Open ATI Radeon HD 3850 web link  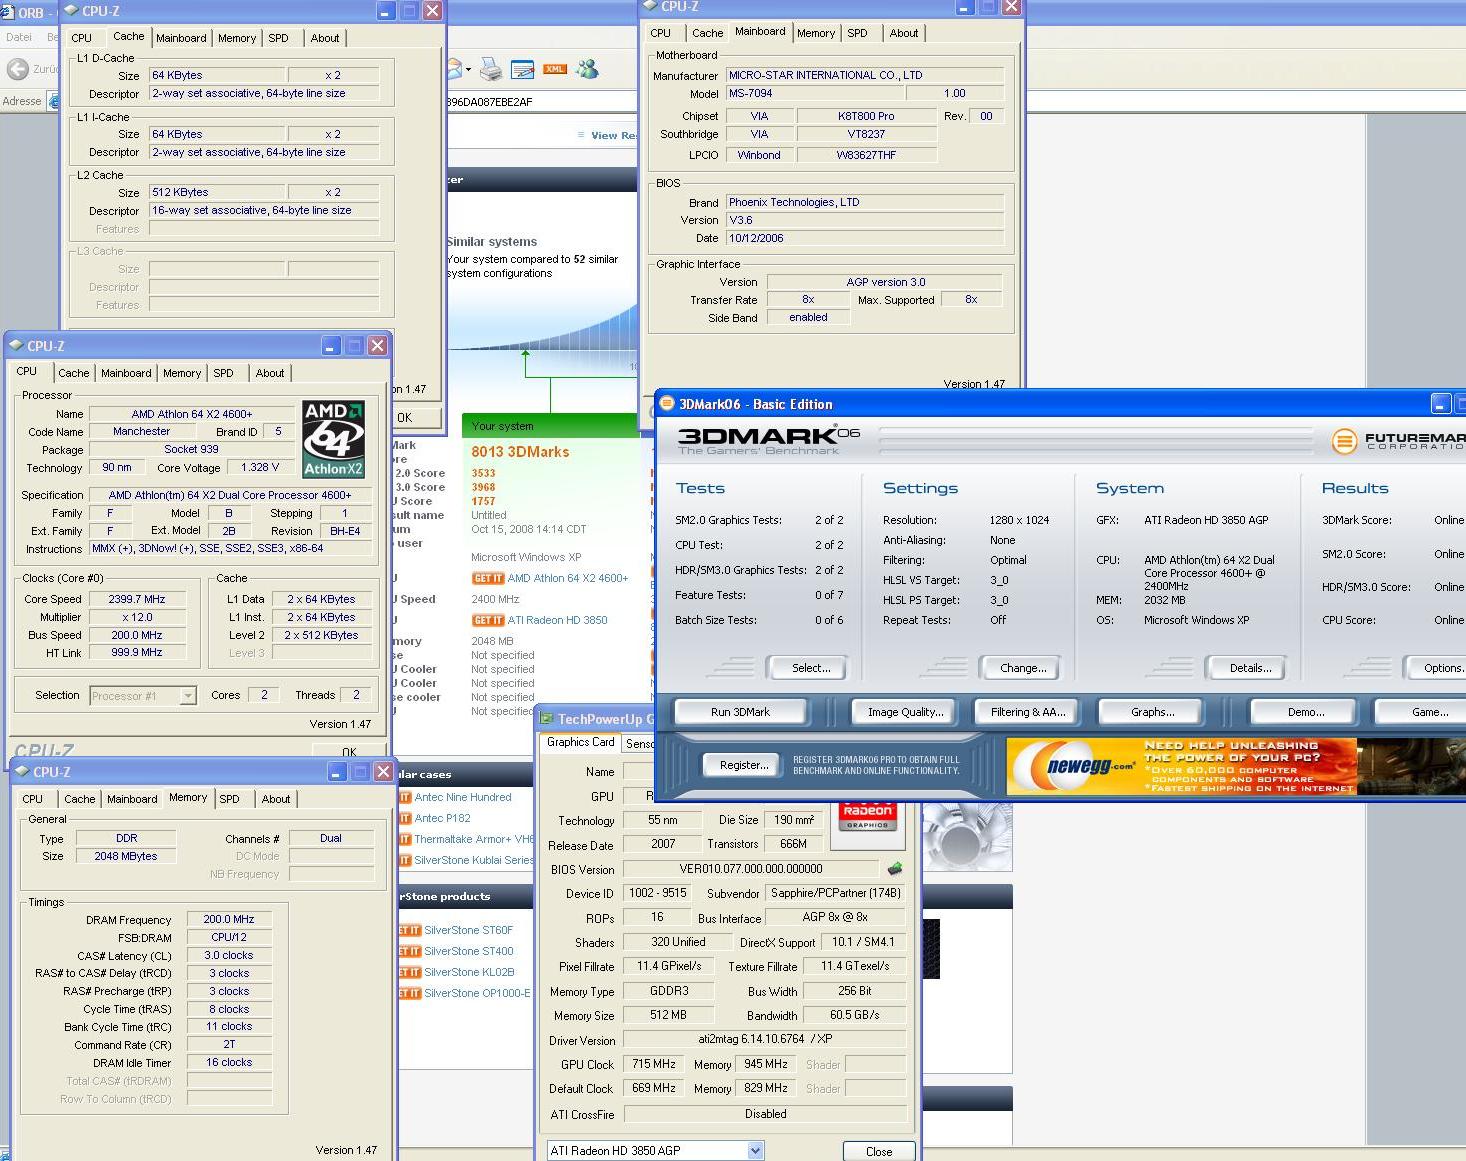point(557,620)
